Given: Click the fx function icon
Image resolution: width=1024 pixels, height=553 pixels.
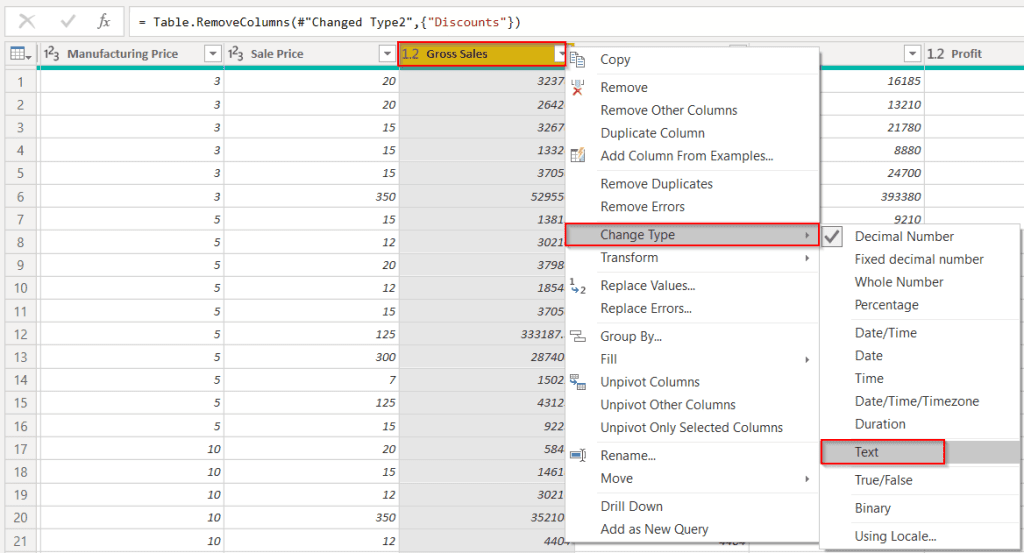Looking at the screenshot, I should coord(104,22).
